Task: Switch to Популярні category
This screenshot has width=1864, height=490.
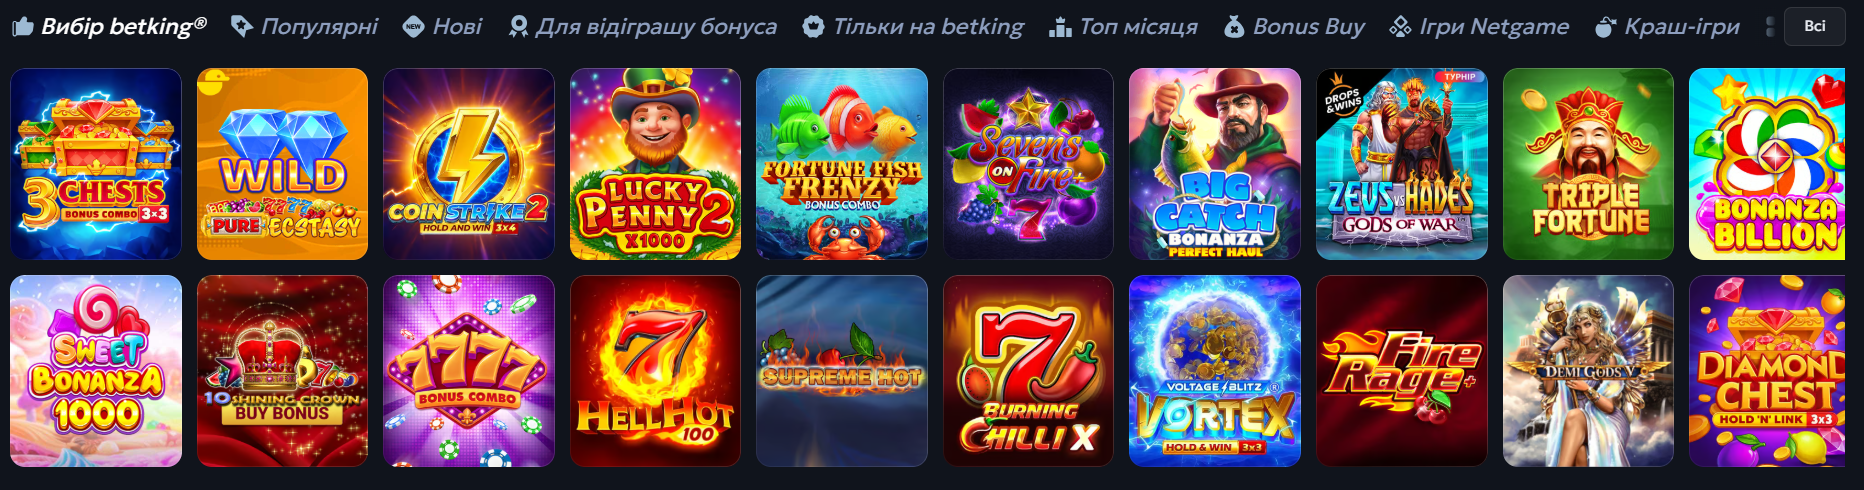Action: [x=304, y=27]
